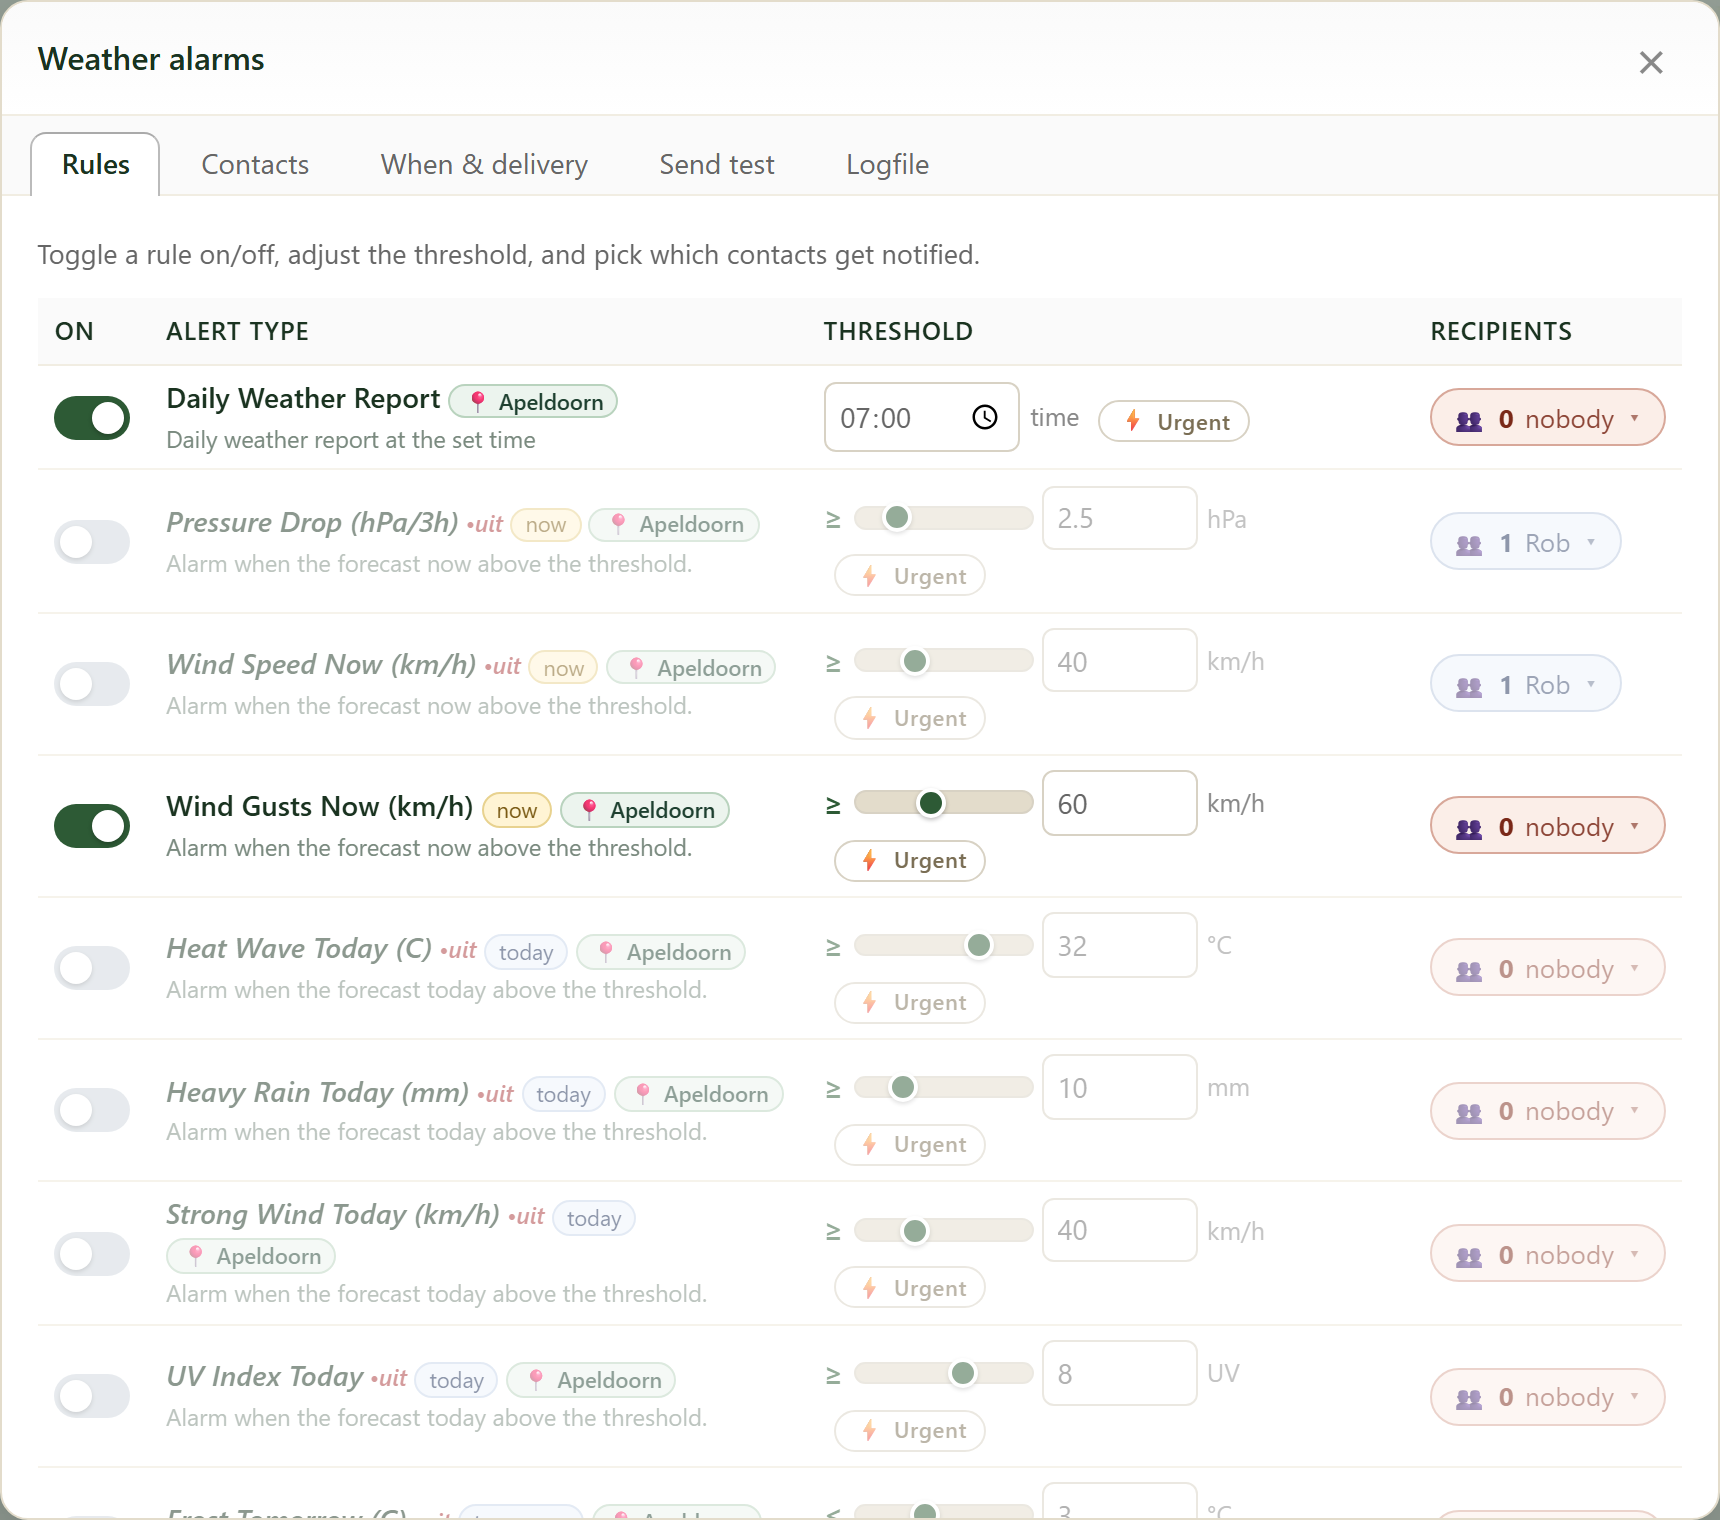This screenshot has width=1720, height=1520.
Task: Adjust the Heavy Rain Today threshold slider
Action: tap(943, 1087)
